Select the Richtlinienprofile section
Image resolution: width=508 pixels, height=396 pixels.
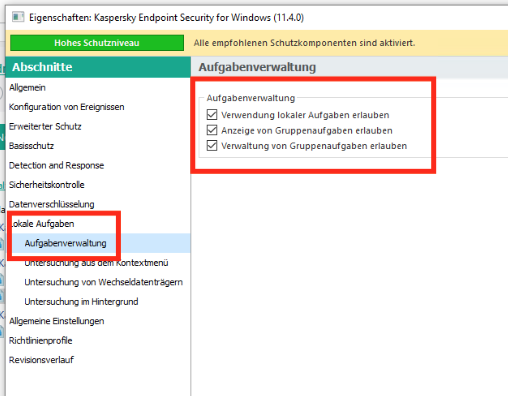click(41, 340)
